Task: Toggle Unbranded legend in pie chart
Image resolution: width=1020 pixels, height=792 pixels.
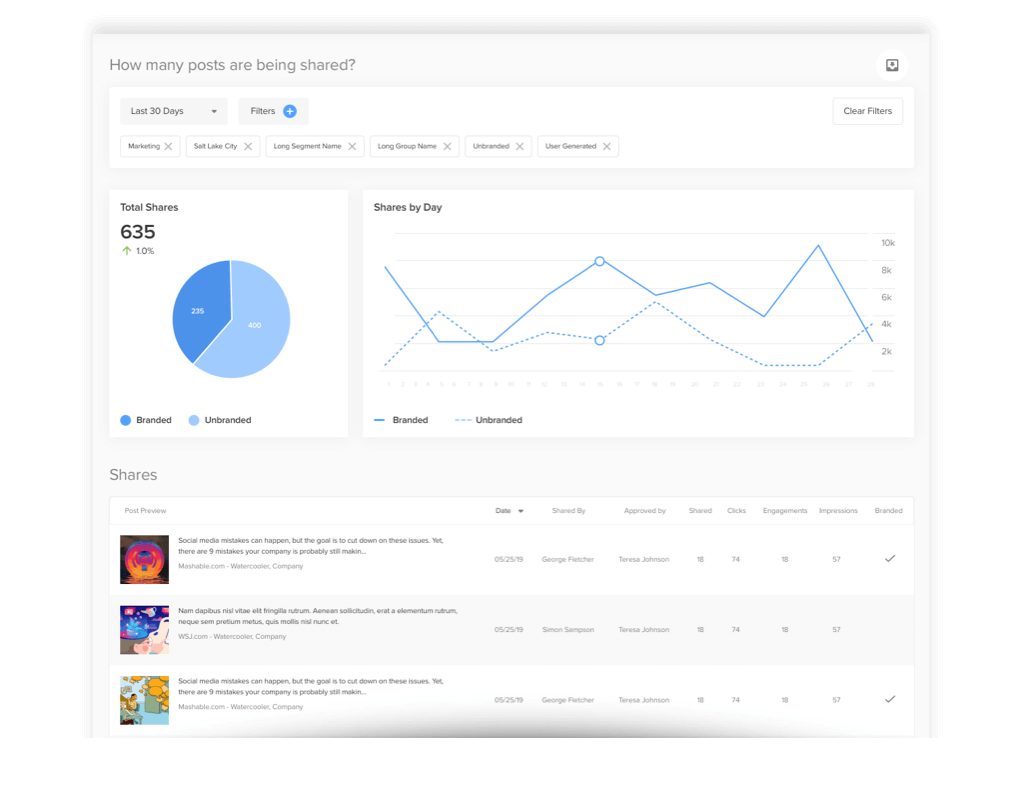Action: pyautogui.click(x=219, y=420)
